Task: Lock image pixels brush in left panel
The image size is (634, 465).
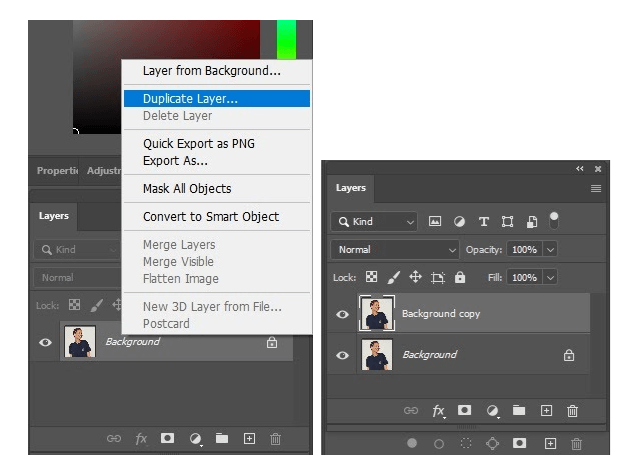Action: pyautogui.click(x=96, y=305)
